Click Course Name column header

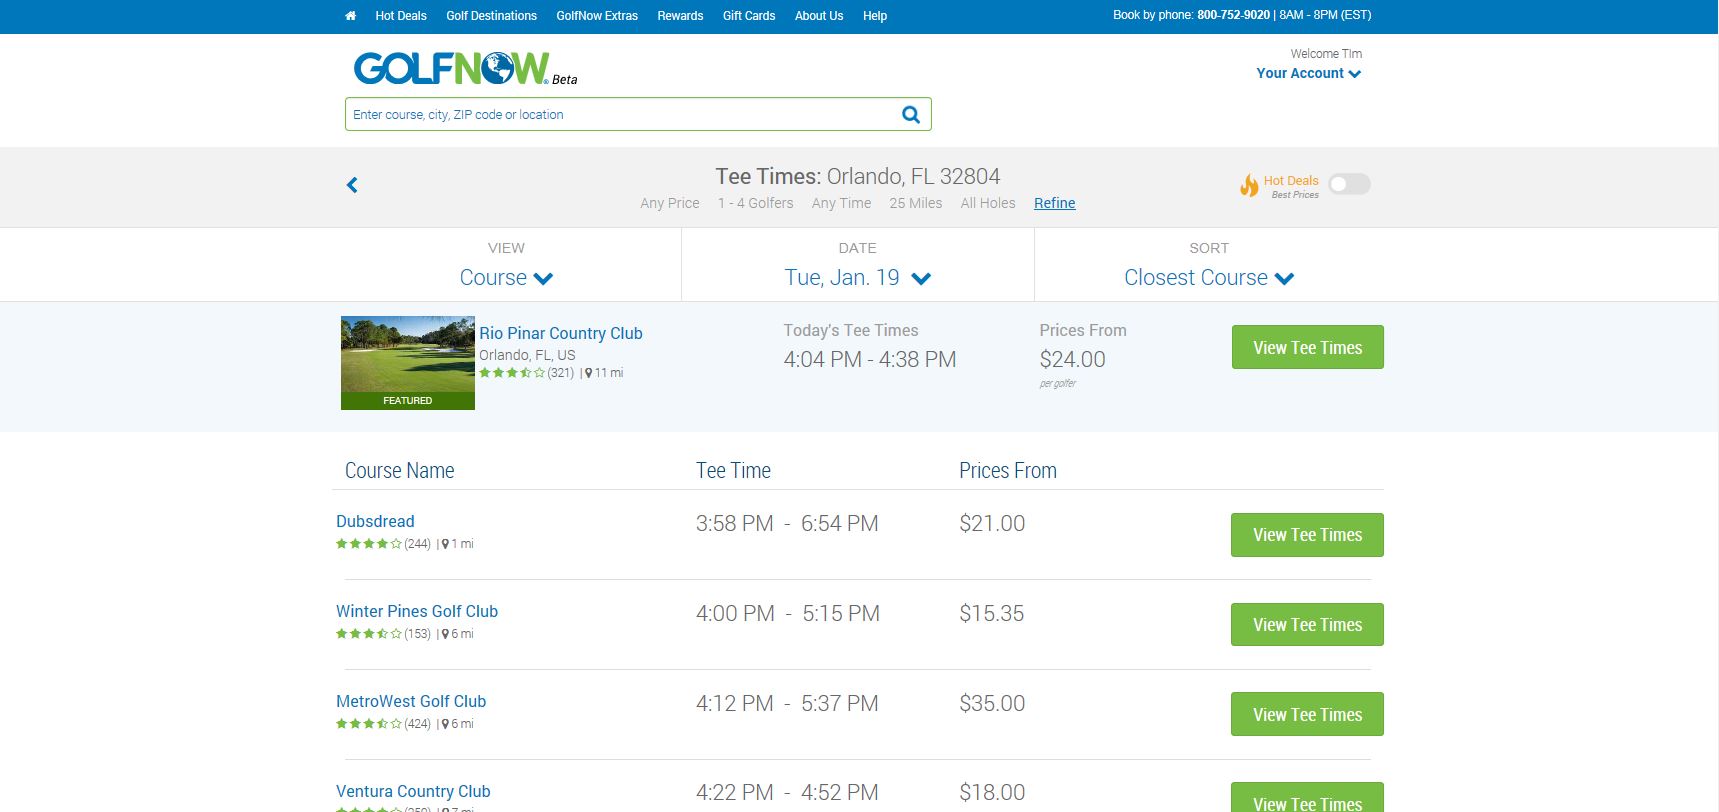click(399, 470)
